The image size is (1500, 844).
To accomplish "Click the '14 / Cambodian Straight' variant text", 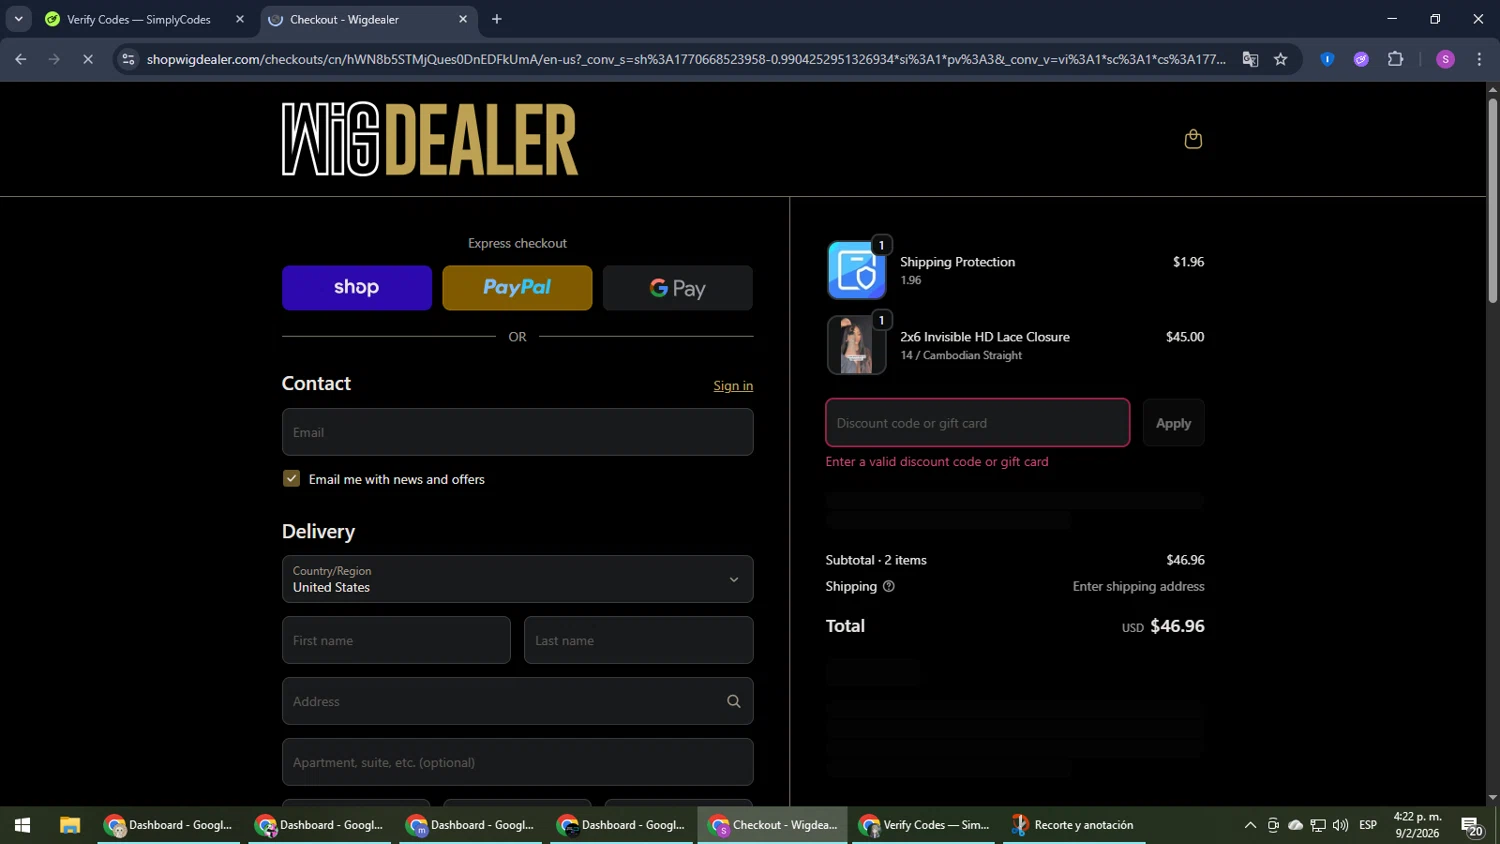I will [x=961, y=356].
